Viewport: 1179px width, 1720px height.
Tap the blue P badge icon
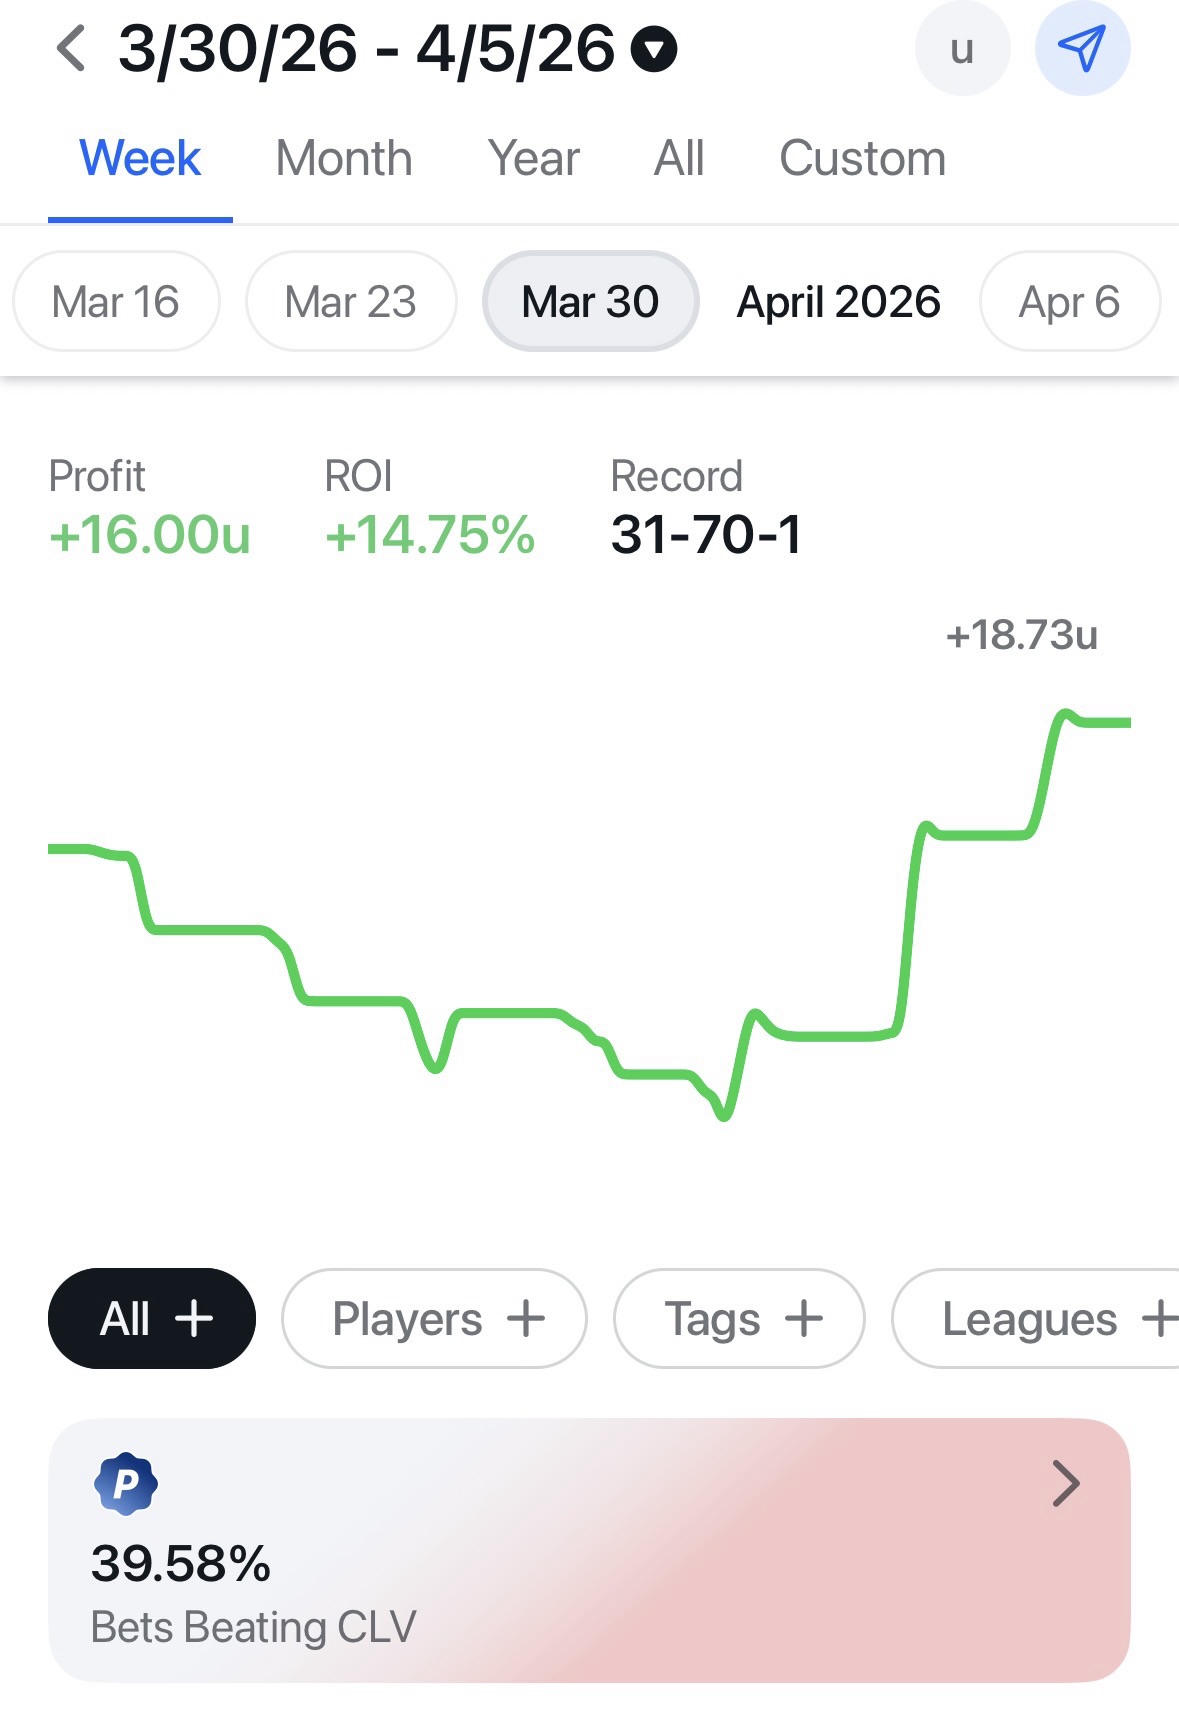pos(125,1483)
